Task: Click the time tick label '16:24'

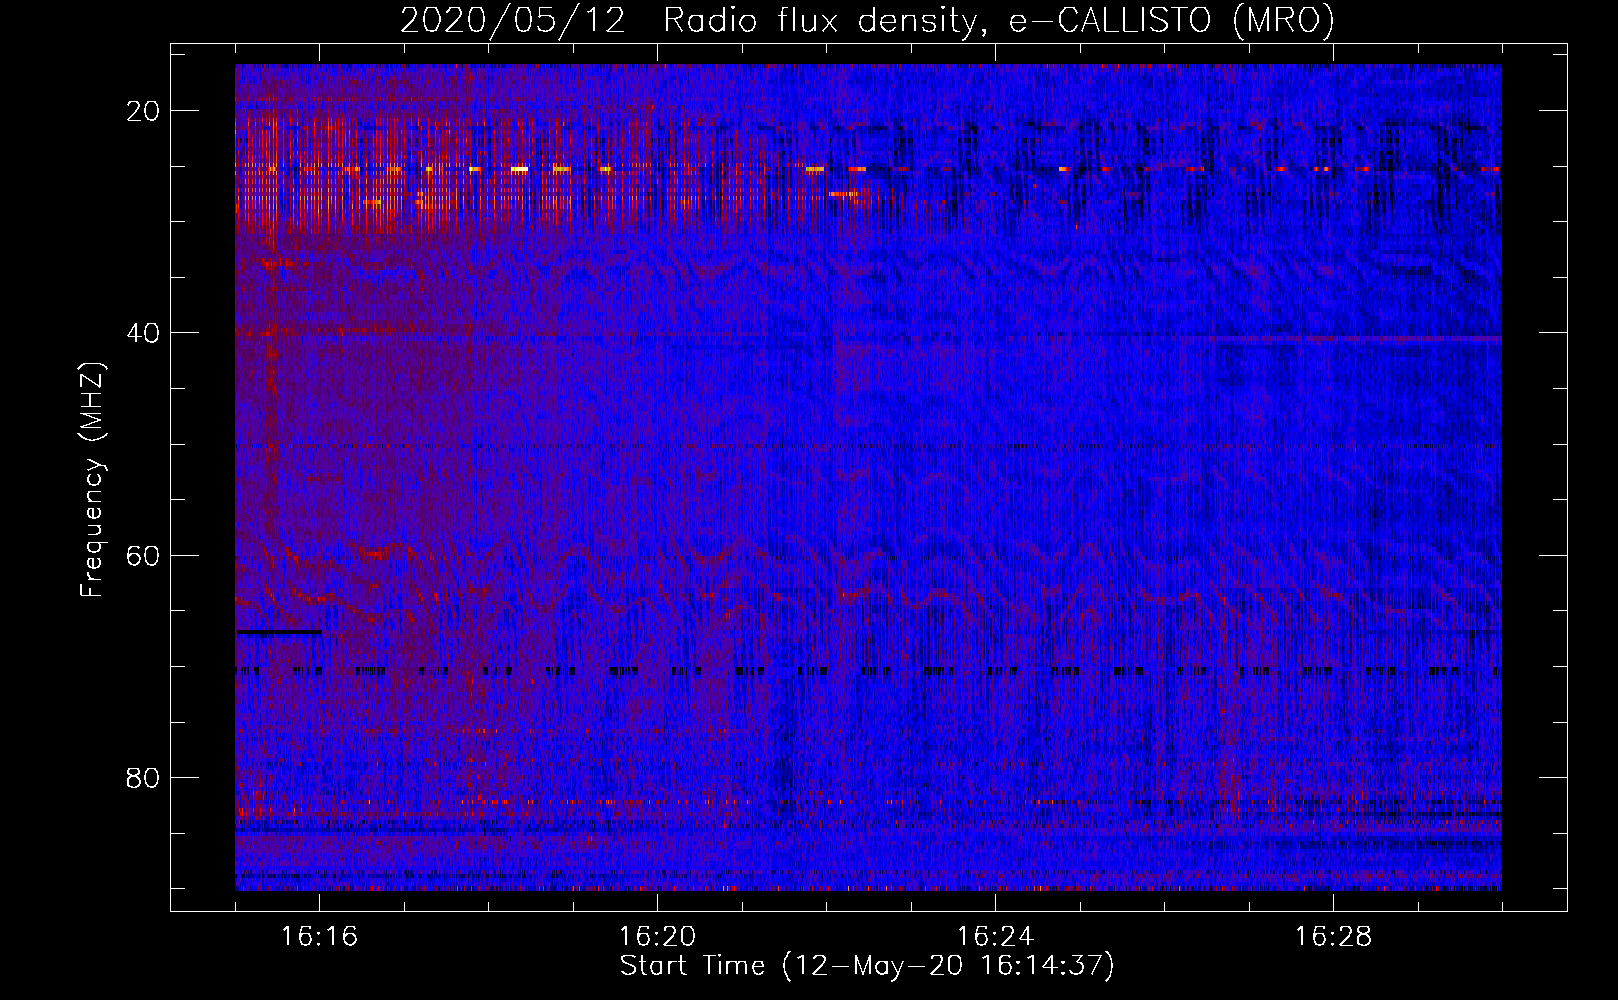Action: click(995, 936)
